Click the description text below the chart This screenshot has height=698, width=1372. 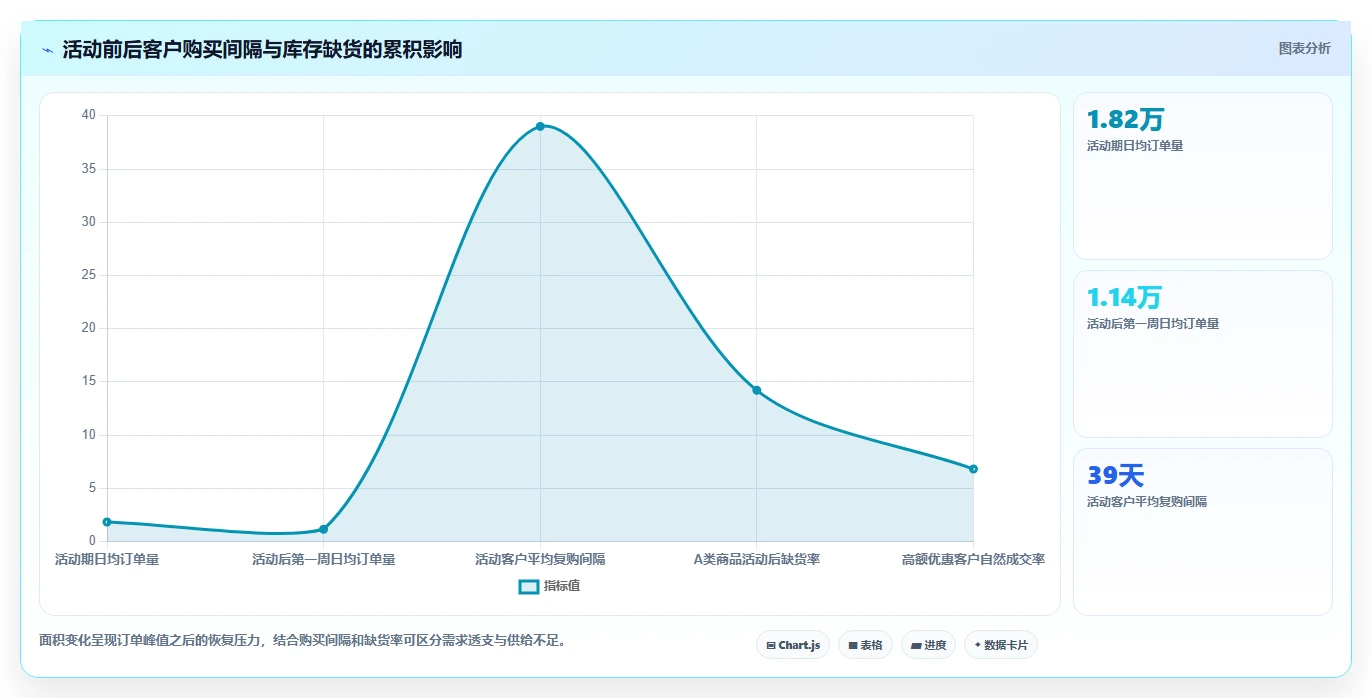pyautogui.click(x=302, y=640)
